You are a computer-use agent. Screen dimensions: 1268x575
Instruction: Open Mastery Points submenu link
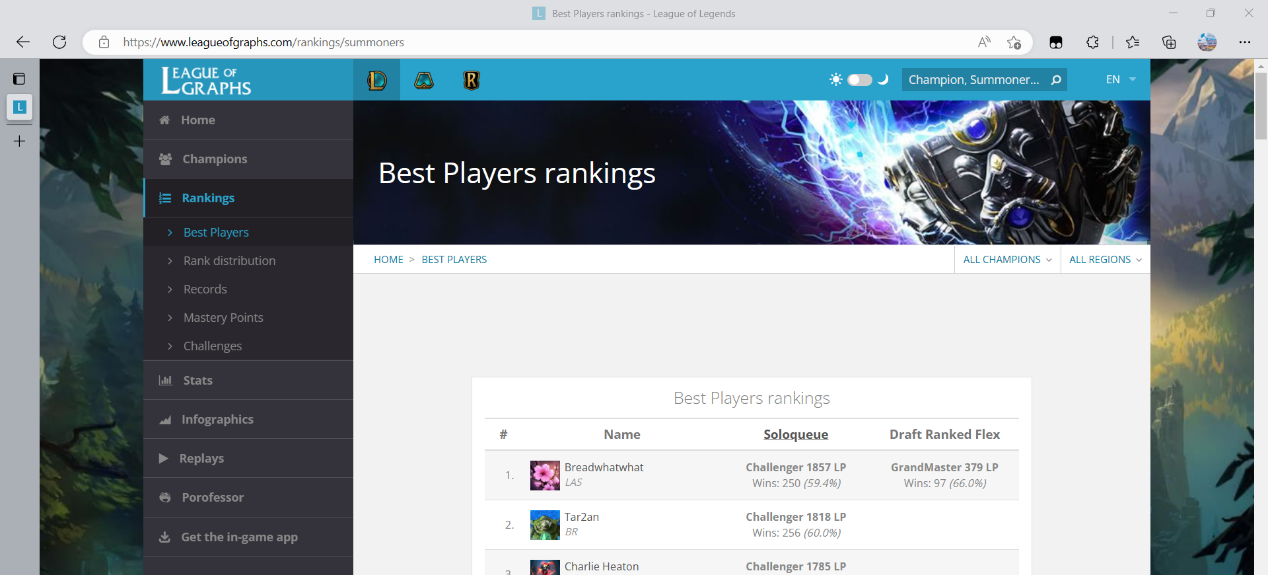223,318
